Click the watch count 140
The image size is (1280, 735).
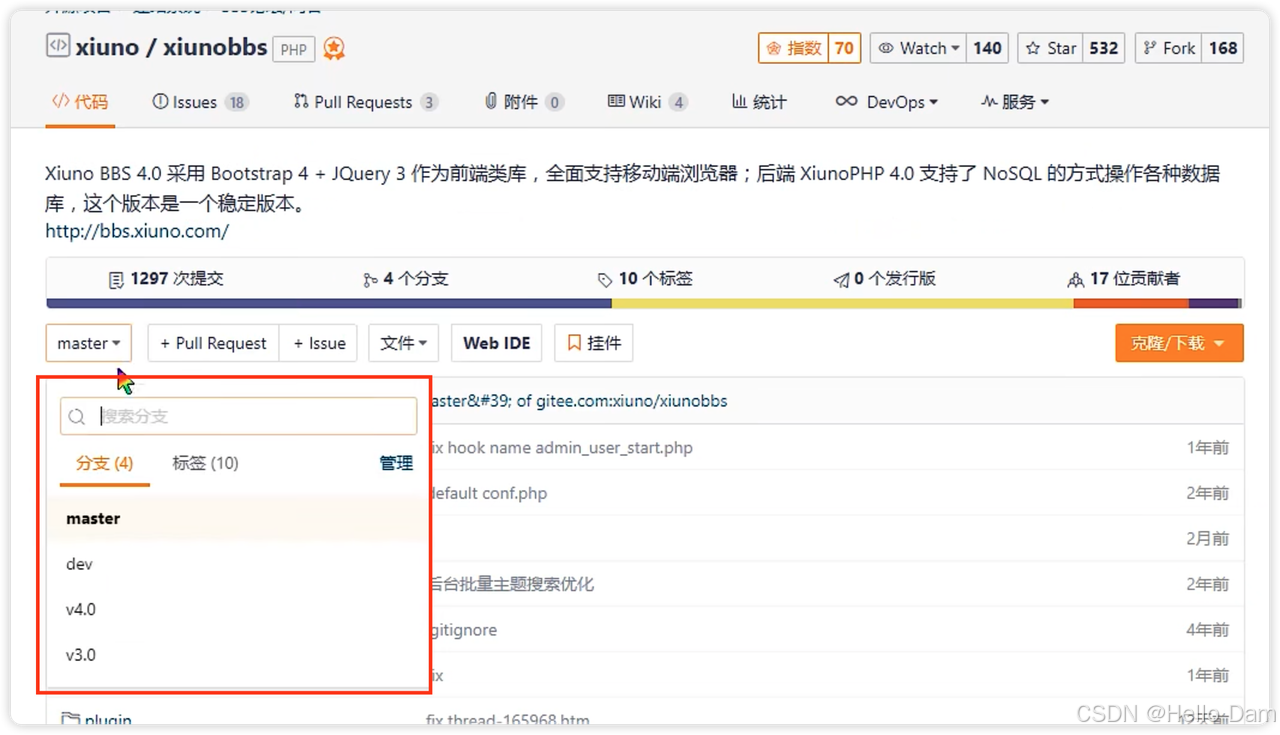click(987, 48)
